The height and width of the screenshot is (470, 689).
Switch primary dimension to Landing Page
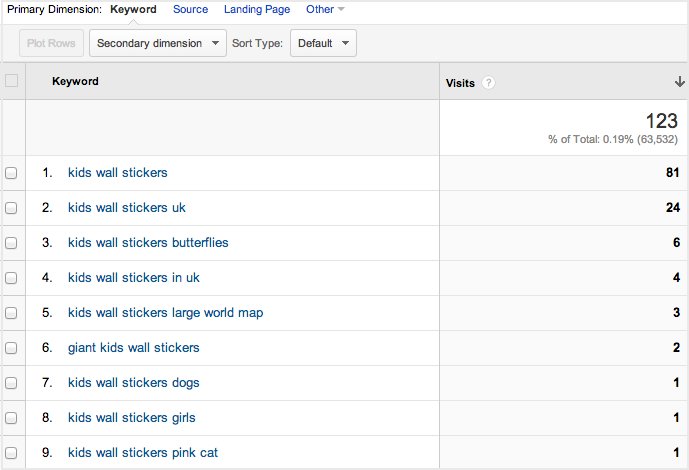[x=257, y=9]
